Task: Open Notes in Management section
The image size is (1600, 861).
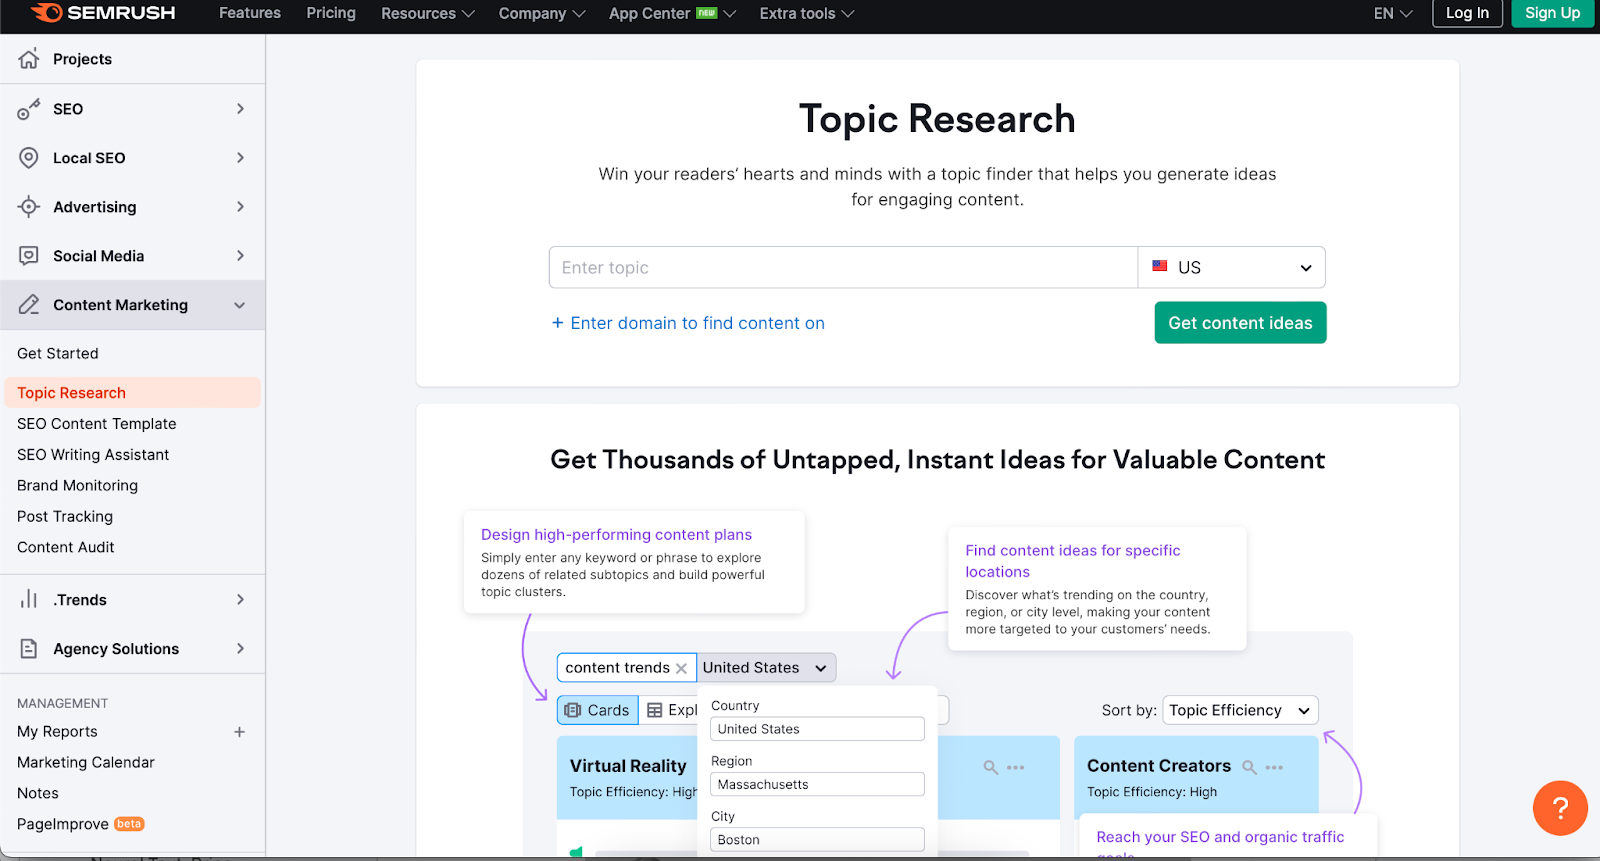Action: click(38, 794)
